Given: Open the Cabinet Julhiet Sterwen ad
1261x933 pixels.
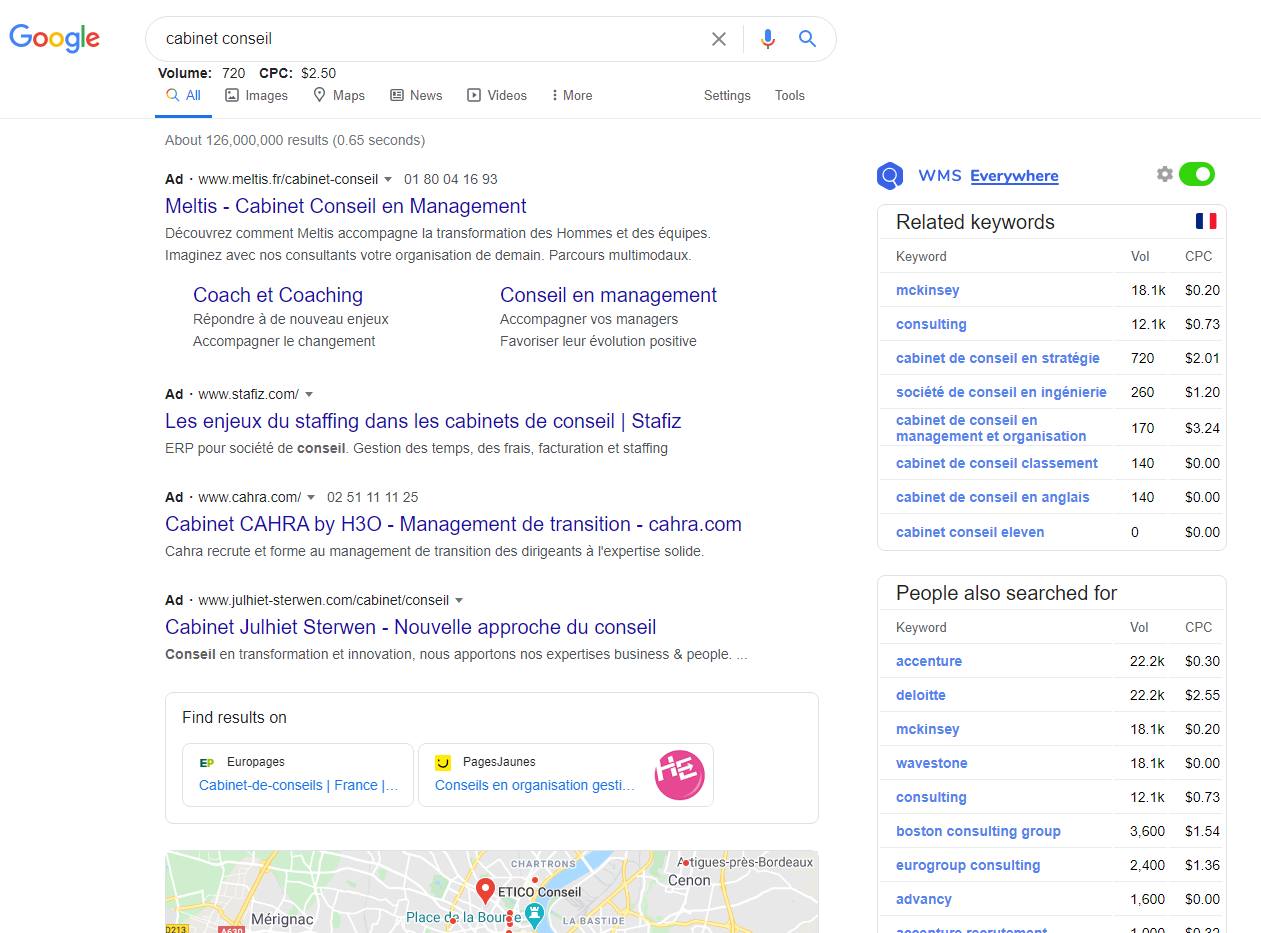Looking at the screenshot, I should point(411,627).
